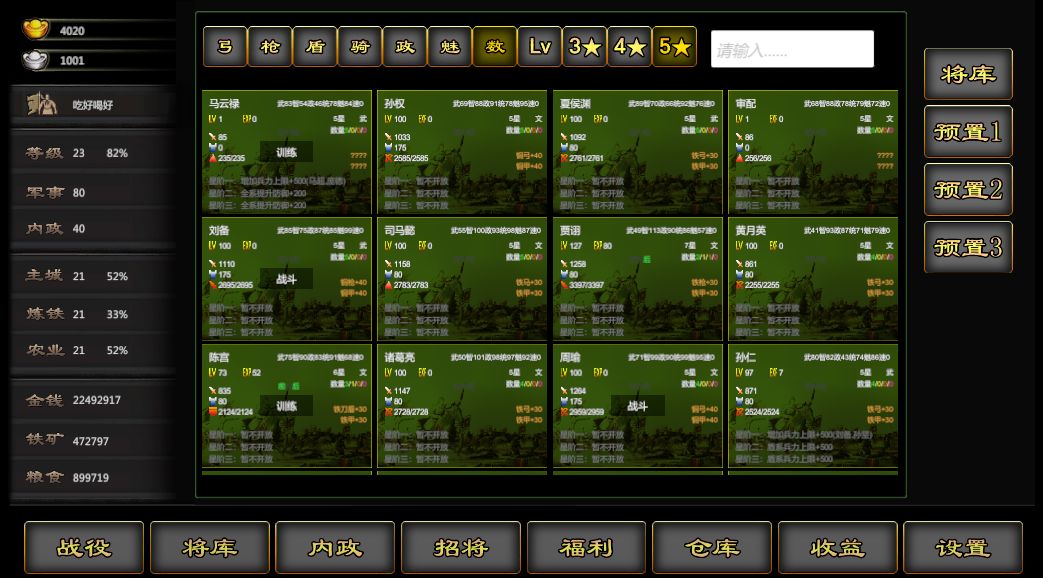Click 训练 button on 马云禄 card
This screenshot has height=578, width=1043.
tap(287, 152)
